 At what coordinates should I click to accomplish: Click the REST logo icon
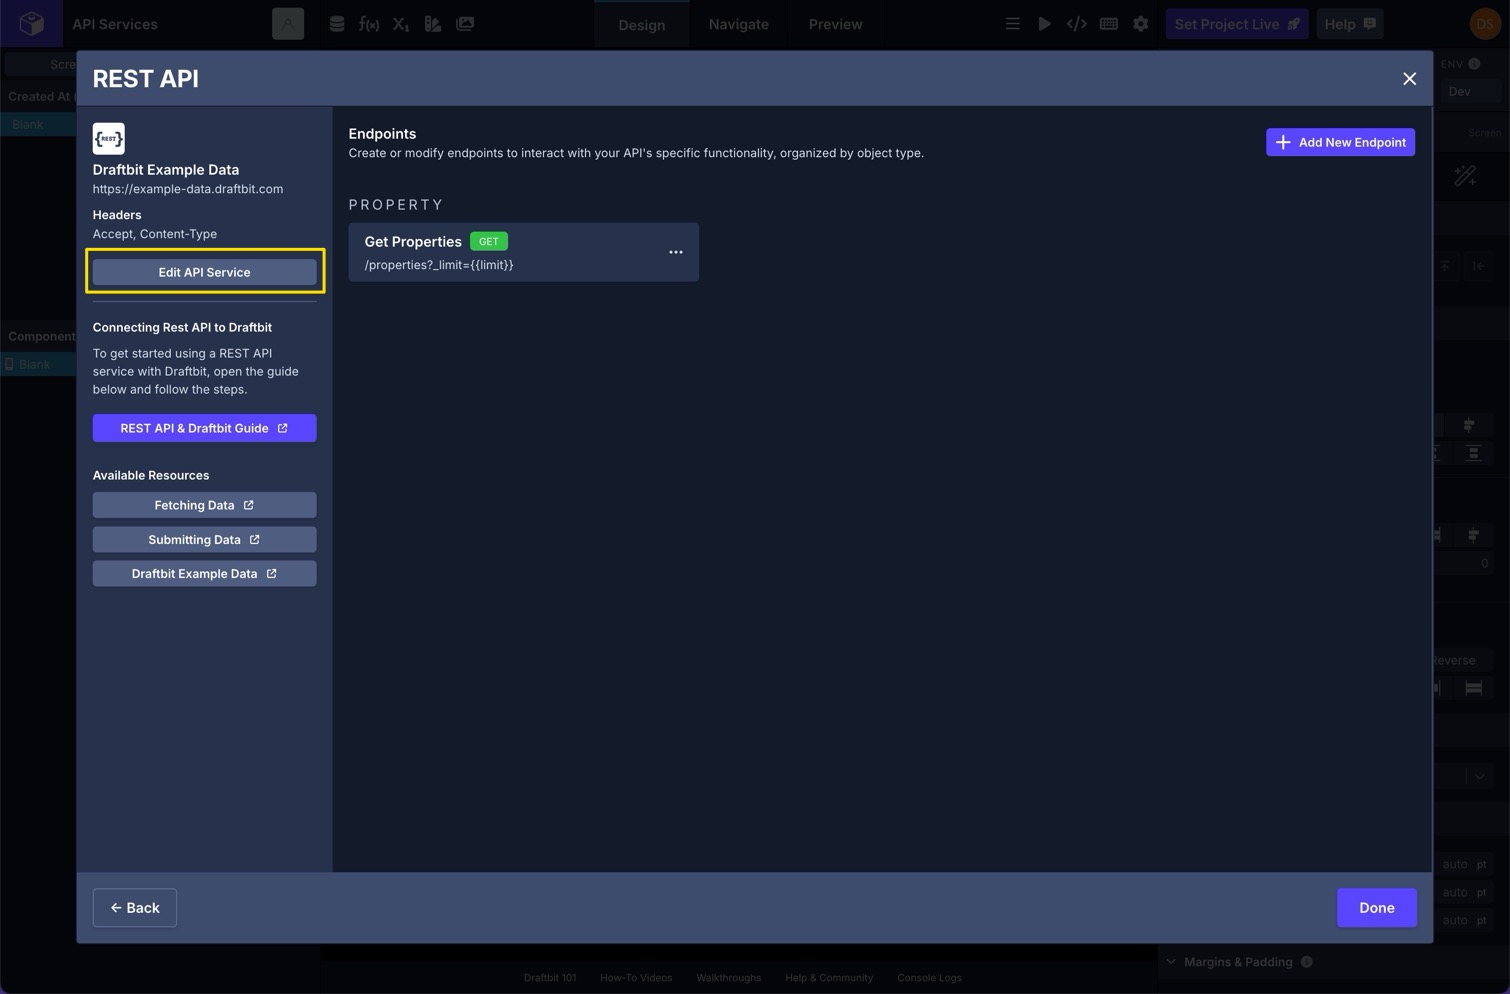[x=109, y=138]
